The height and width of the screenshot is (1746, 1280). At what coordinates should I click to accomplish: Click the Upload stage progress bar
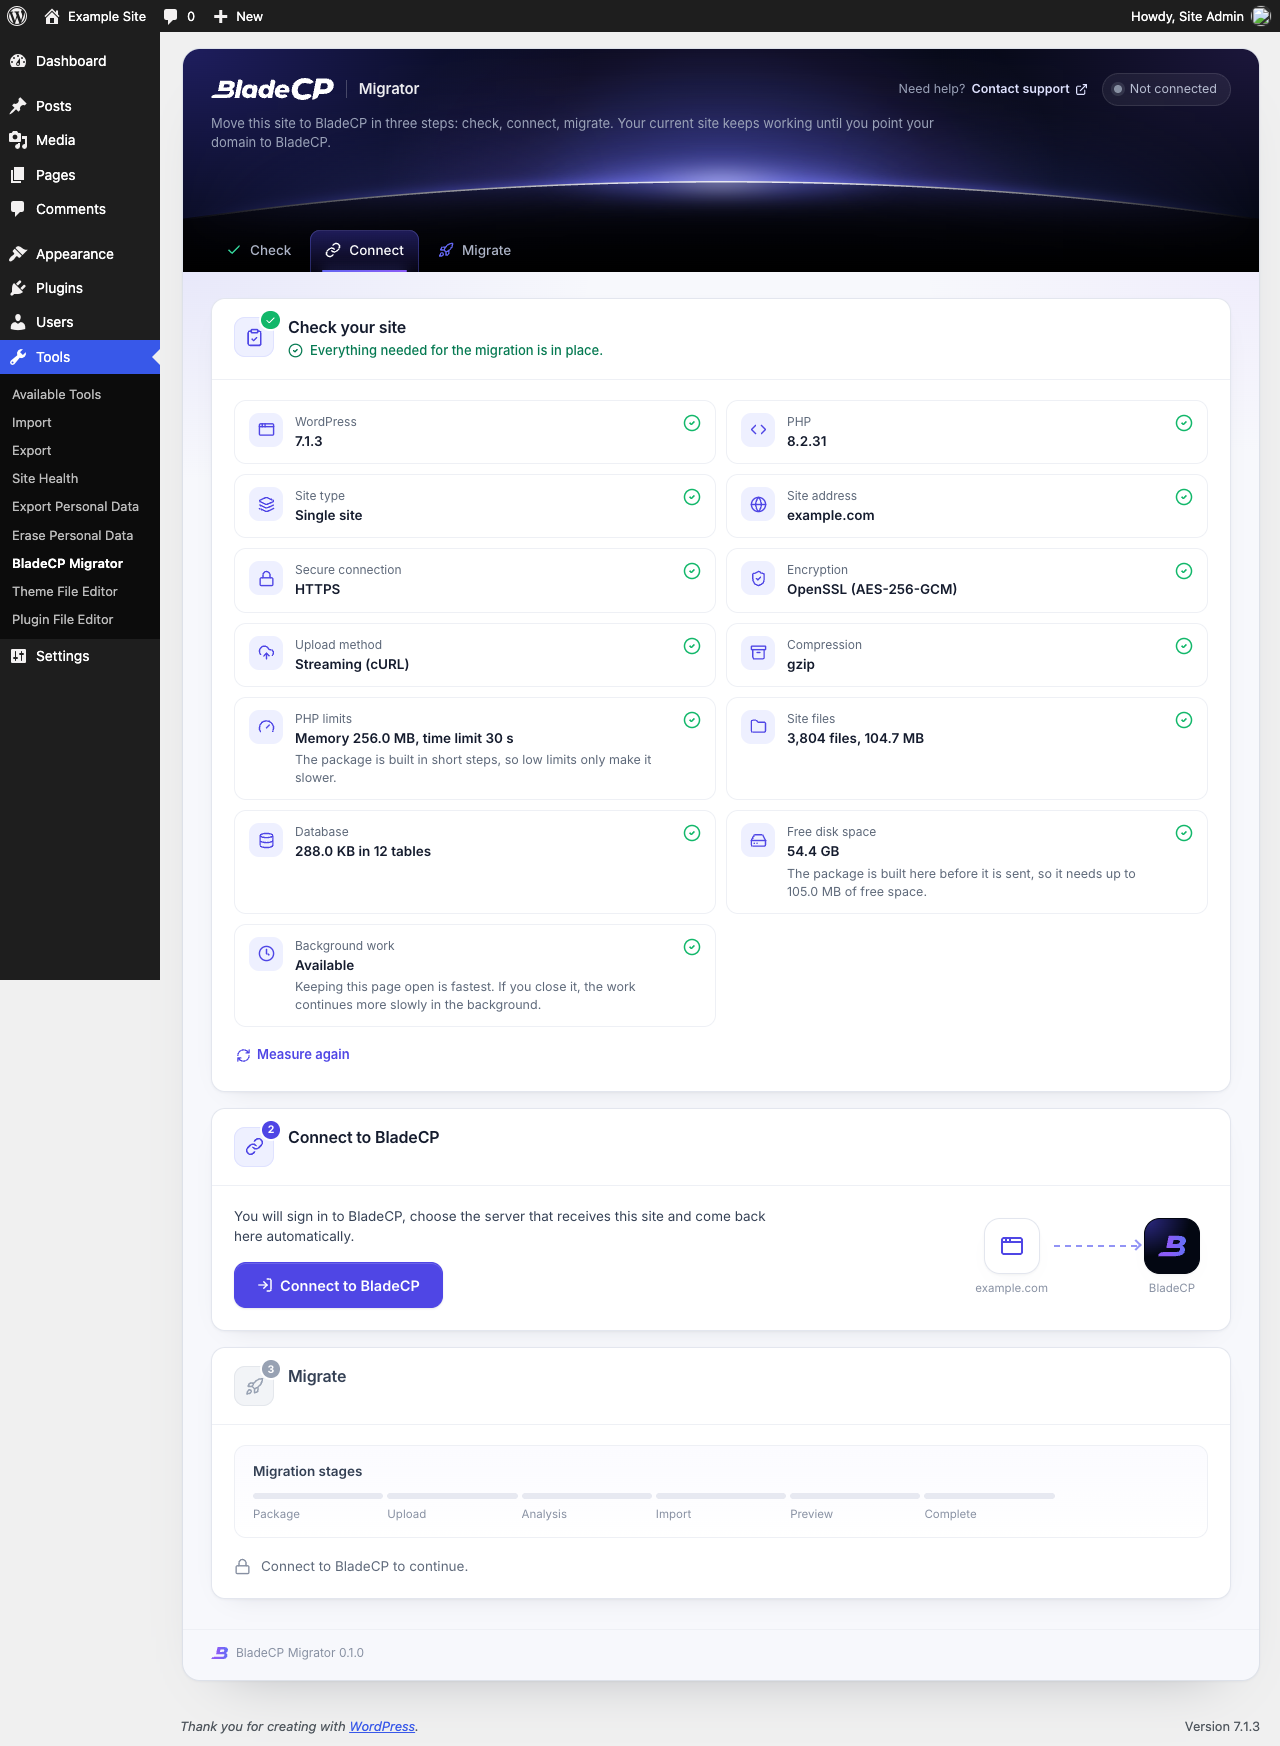point(452,1496)
